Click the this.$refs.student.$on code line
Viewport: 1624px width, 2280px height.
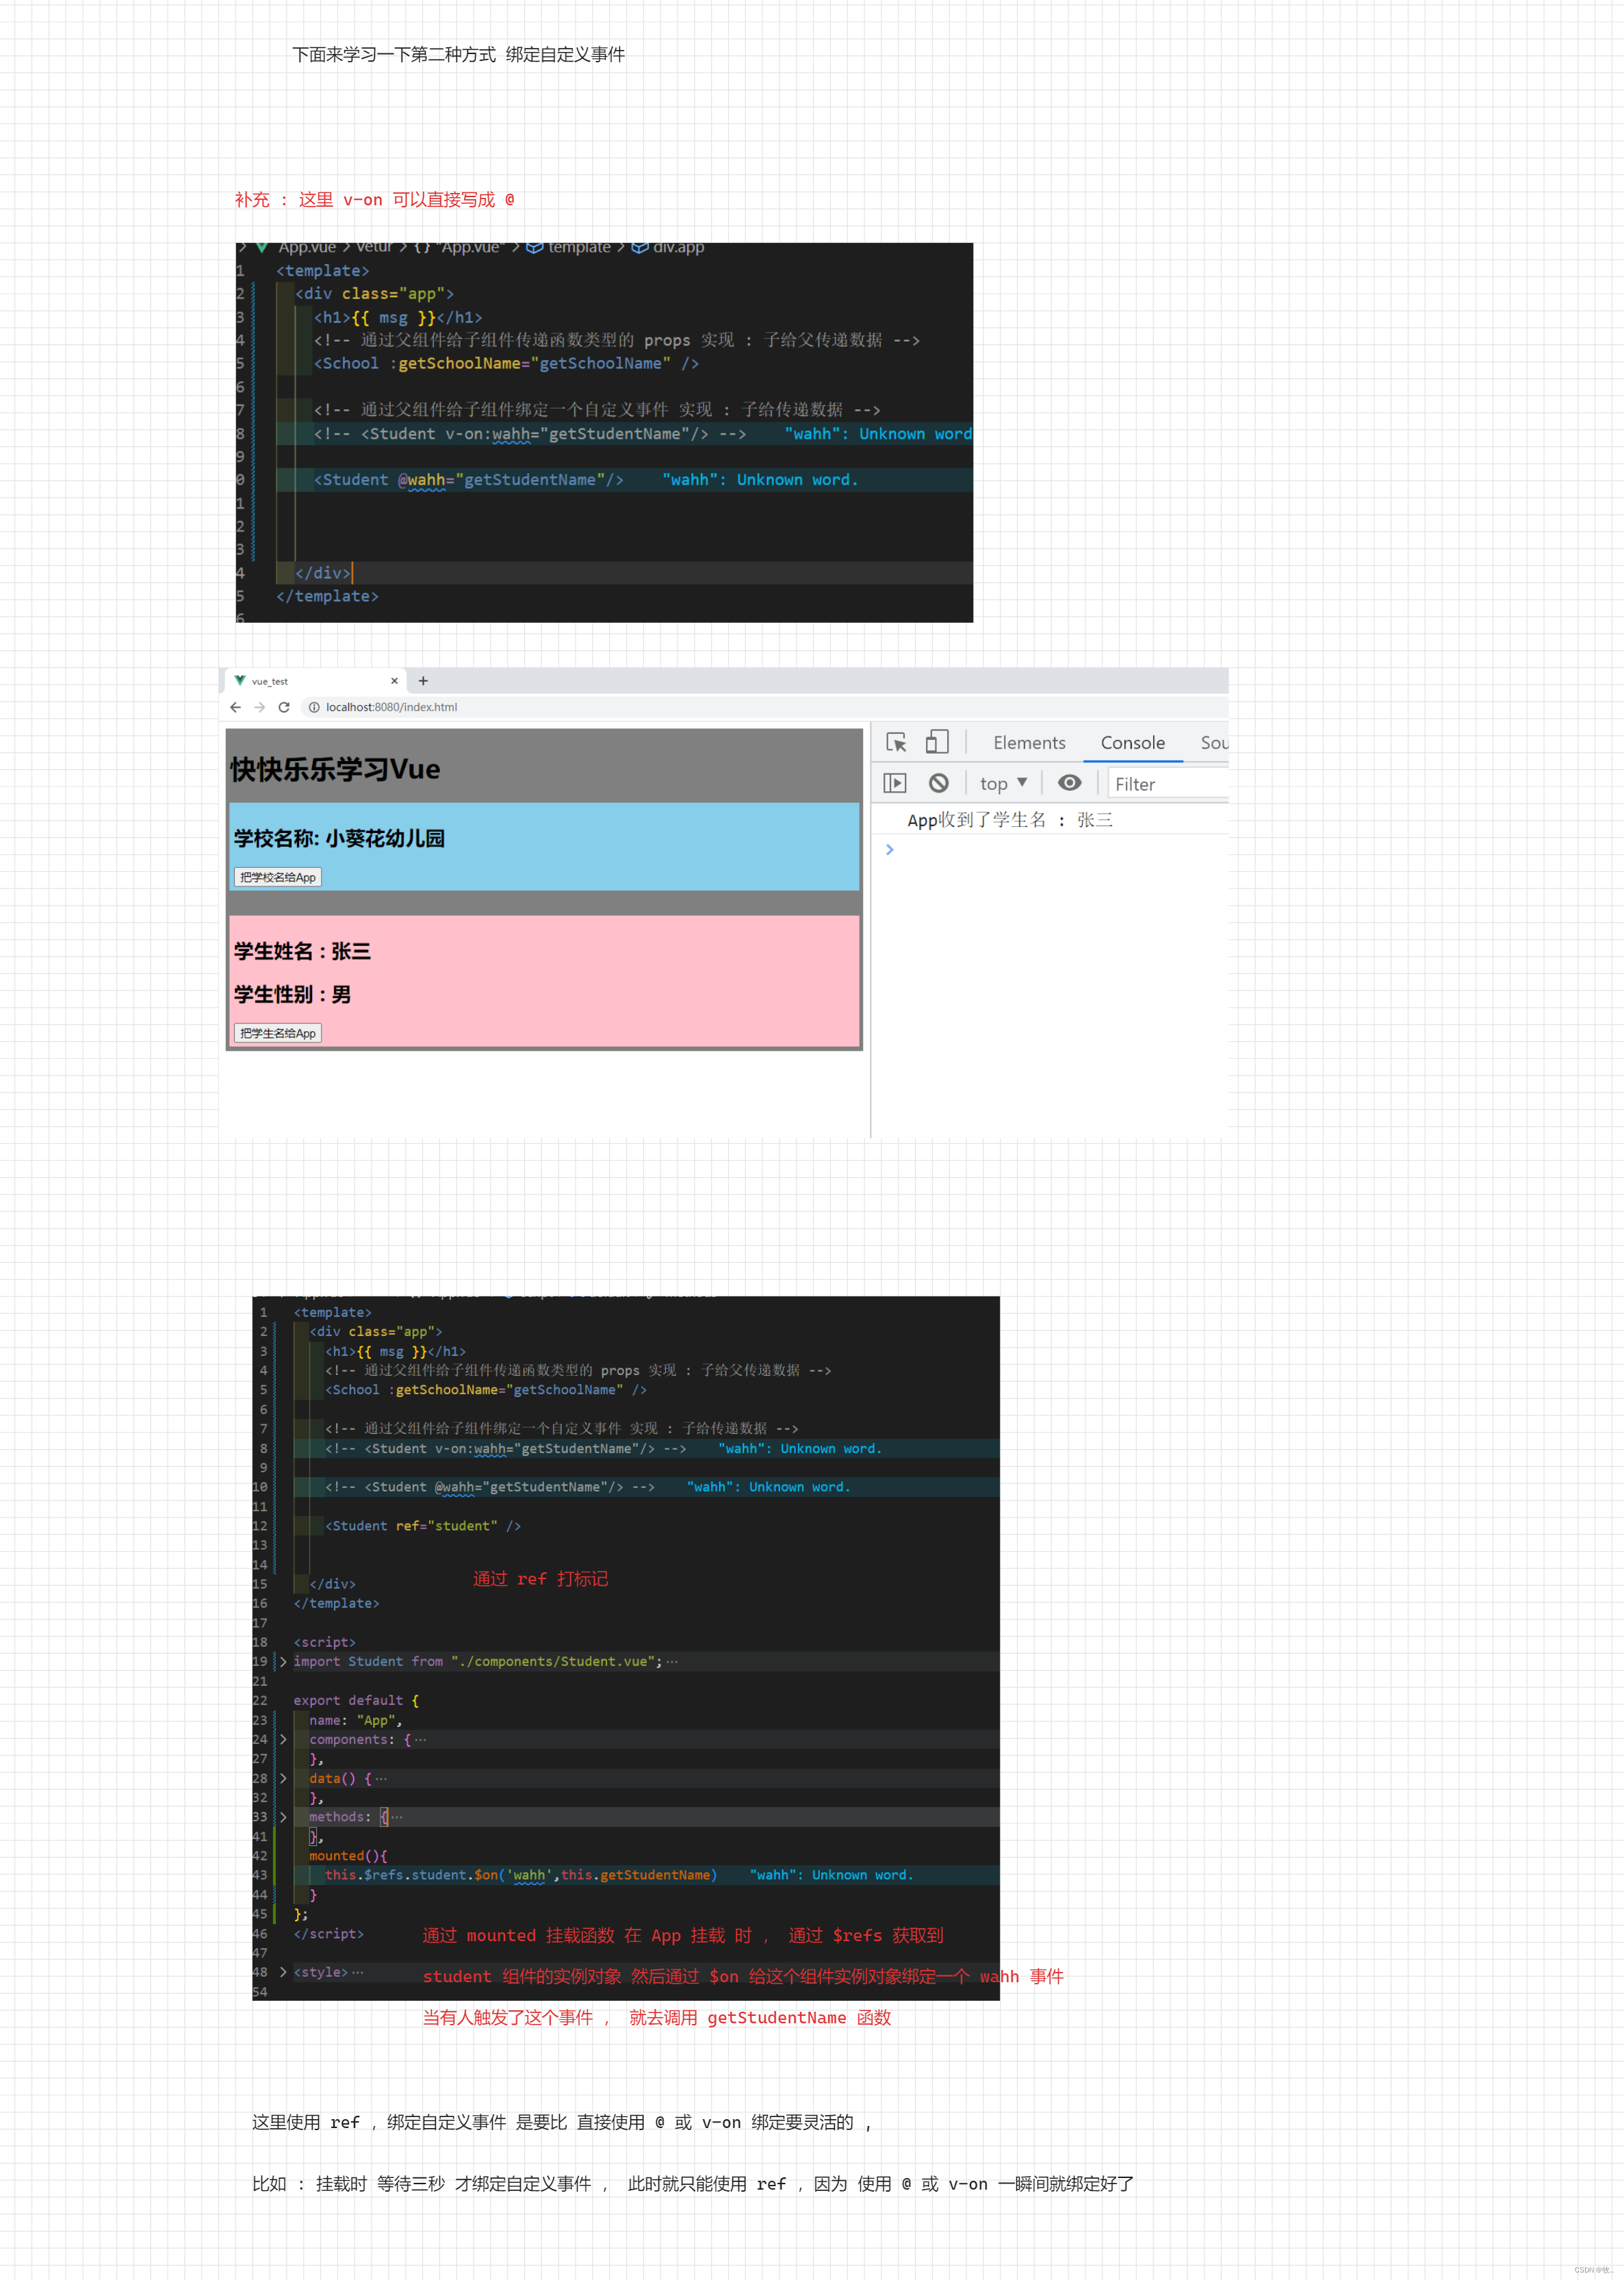(x=521, y=1875)
